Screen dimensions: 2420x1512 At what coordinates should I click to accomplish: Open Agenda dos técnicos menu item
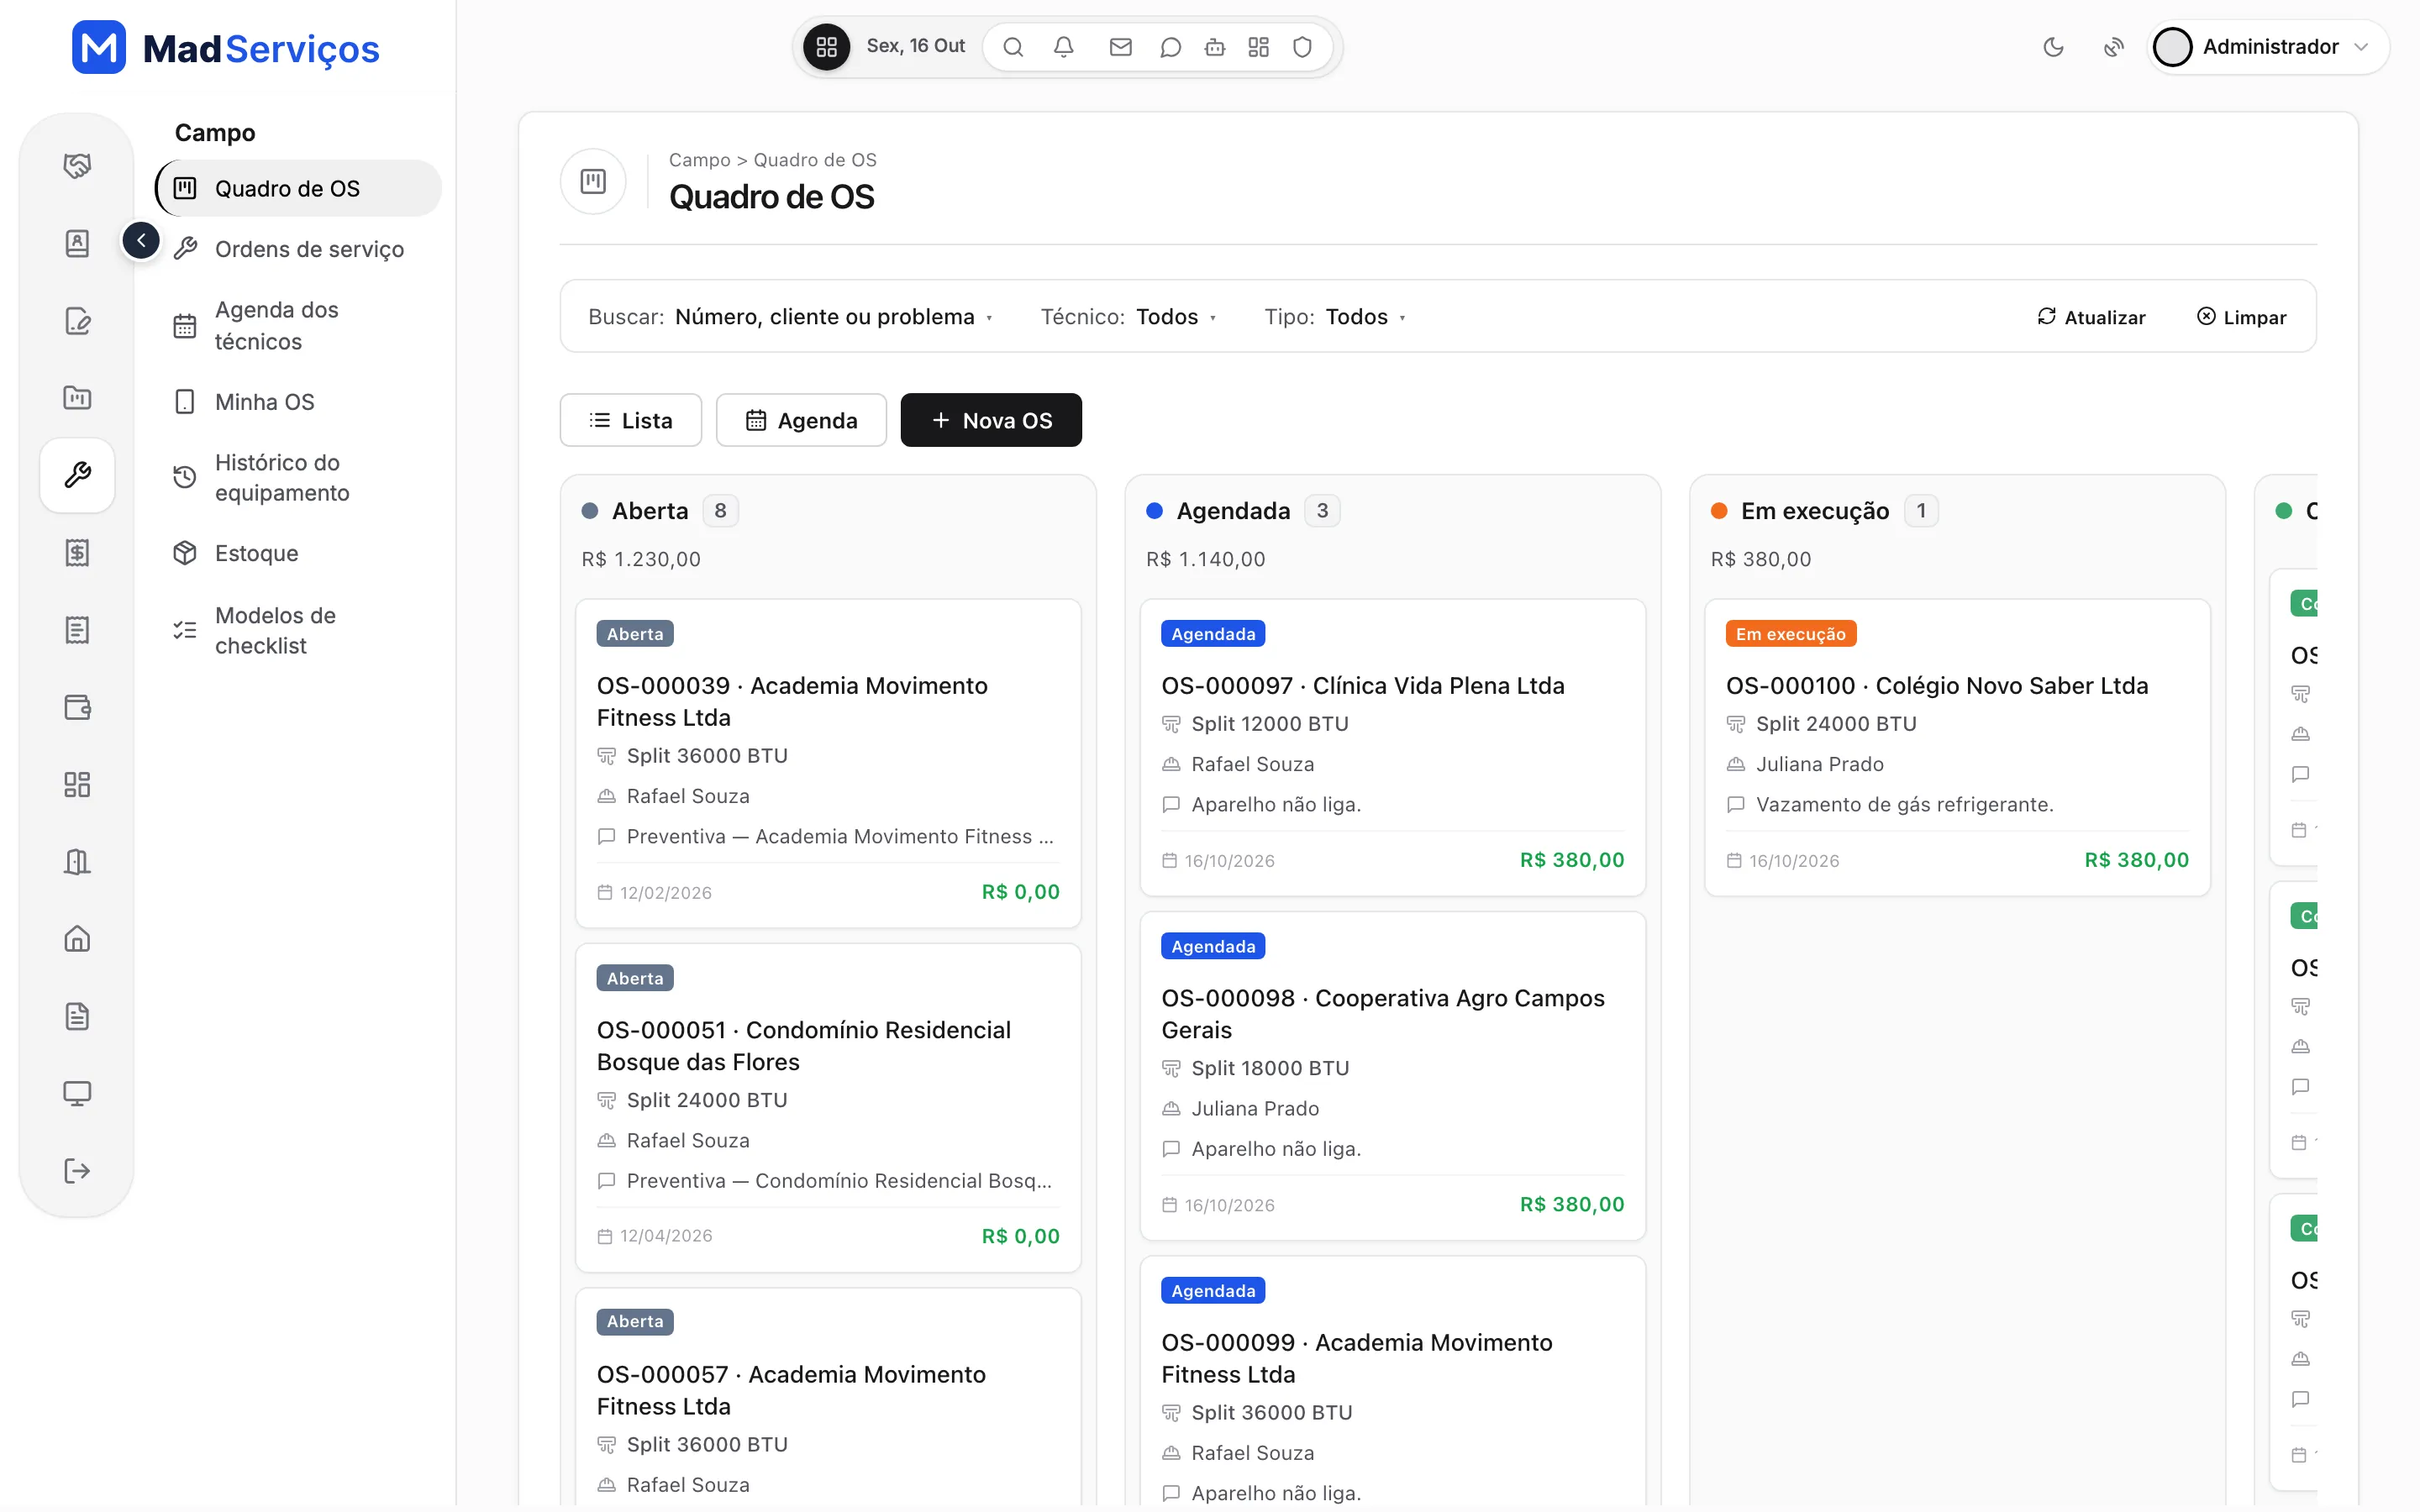point(299,326)
